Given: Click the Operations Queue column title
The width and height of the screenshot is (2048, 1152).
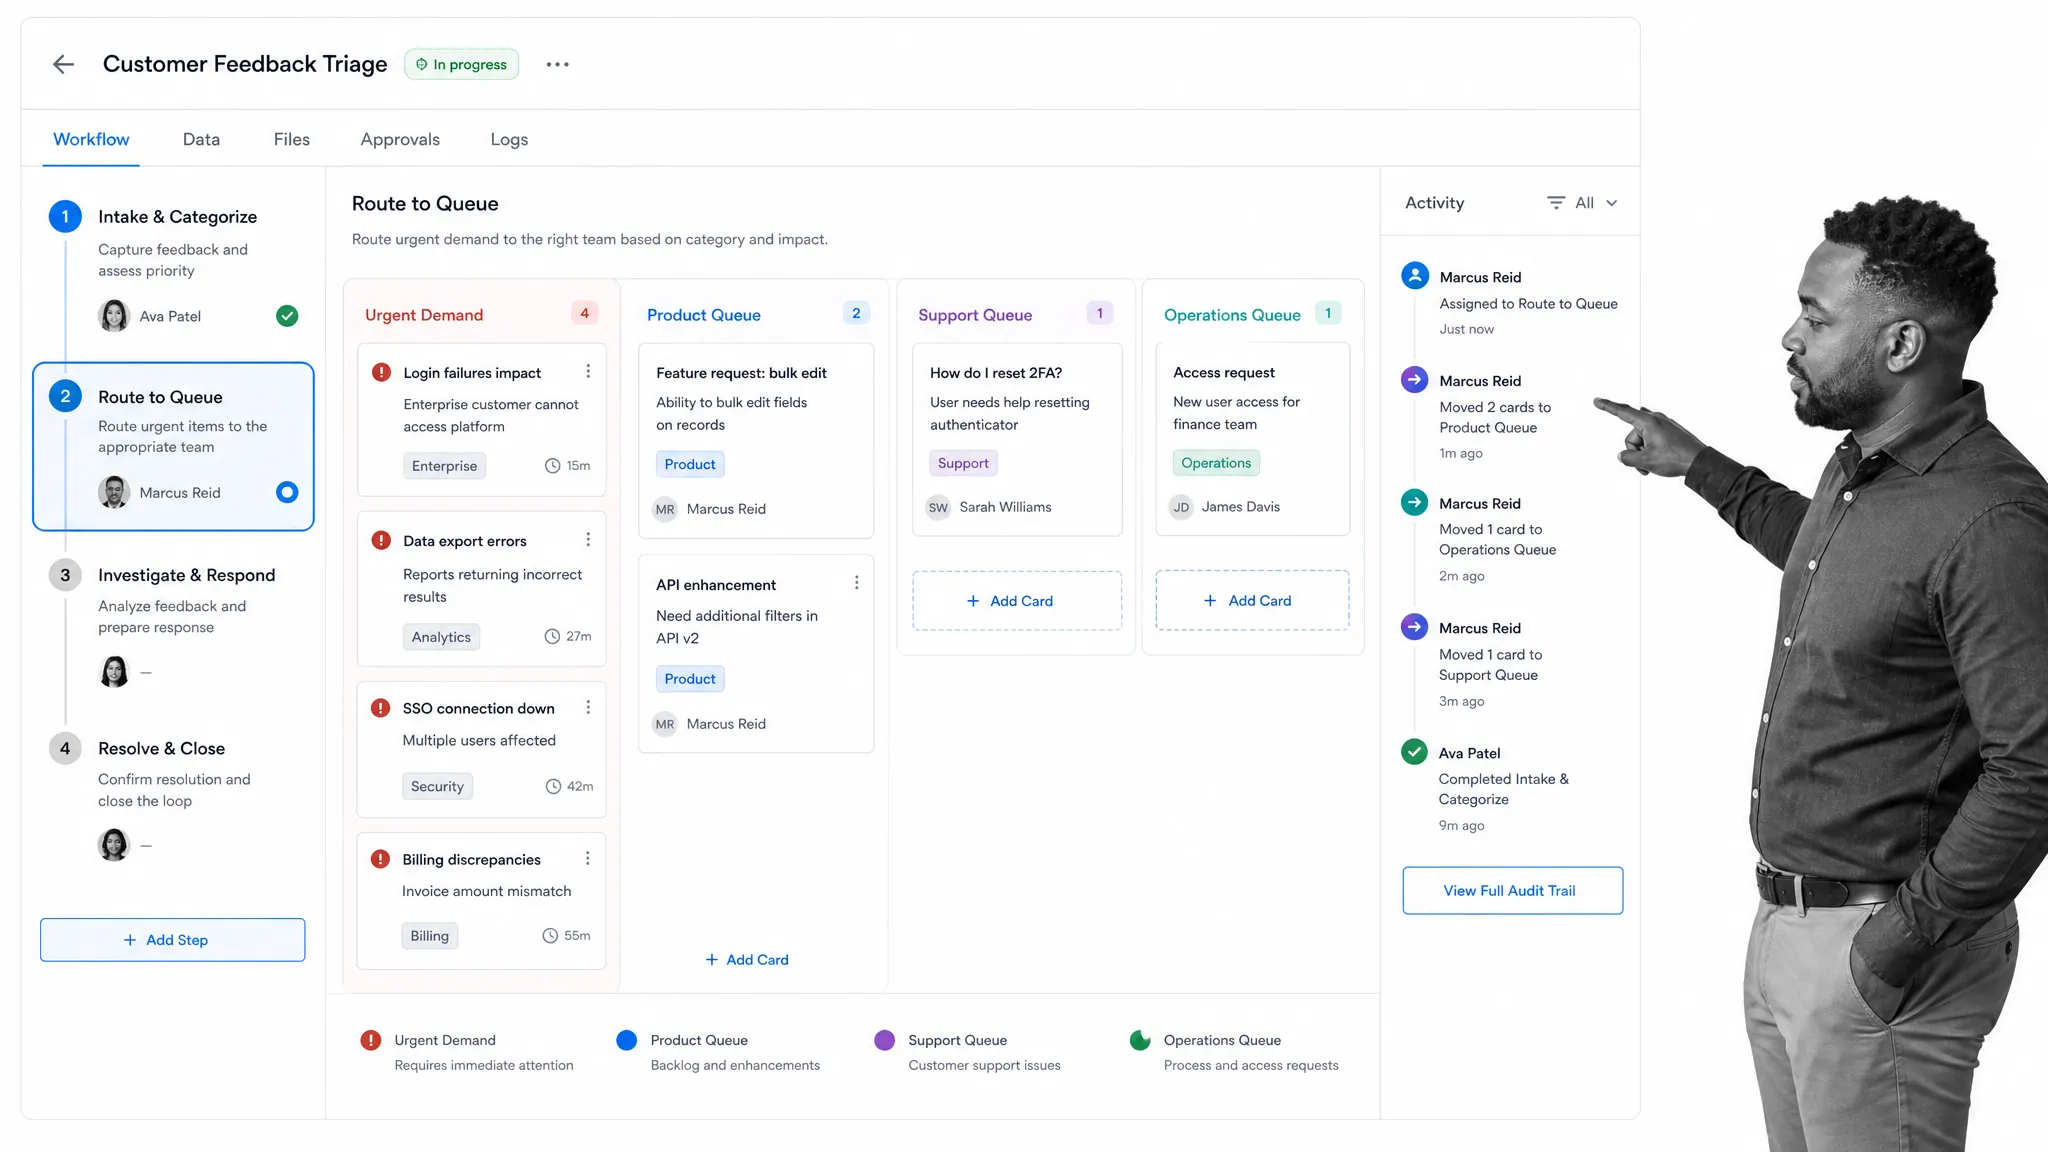Looking at the screenshot, I should point(1232,315).
